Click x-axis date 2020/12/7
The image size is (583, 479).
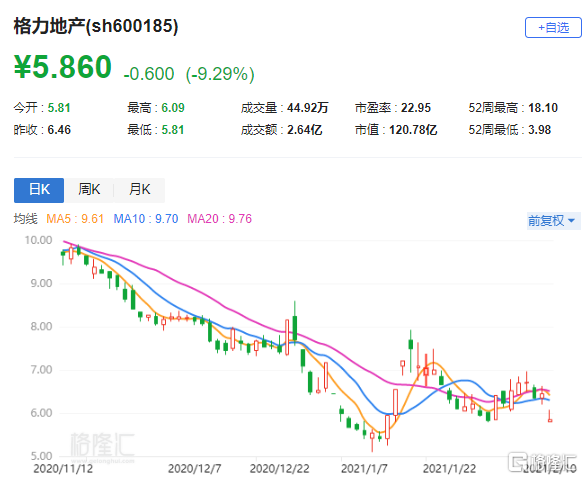[x=194, y=469]
